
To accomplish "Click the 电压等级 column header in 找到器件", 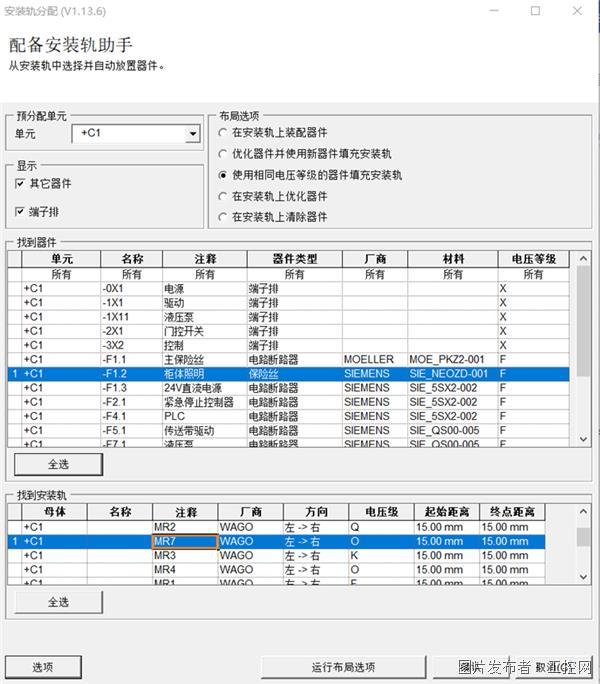I will (533, 259).
